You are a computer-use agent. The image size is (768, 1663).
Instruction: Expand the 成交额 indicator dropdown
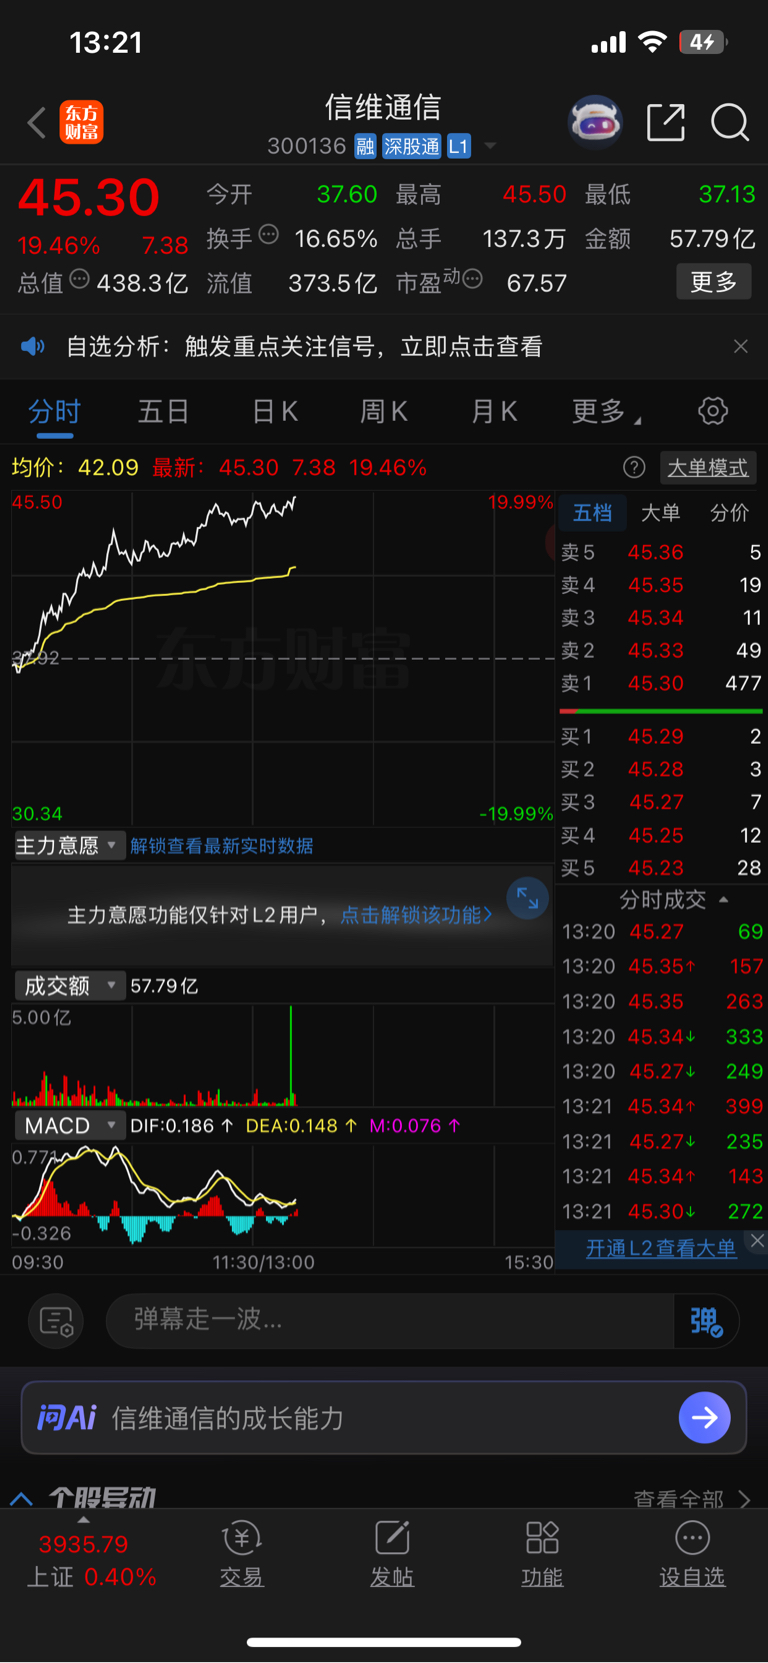[68, 985]
